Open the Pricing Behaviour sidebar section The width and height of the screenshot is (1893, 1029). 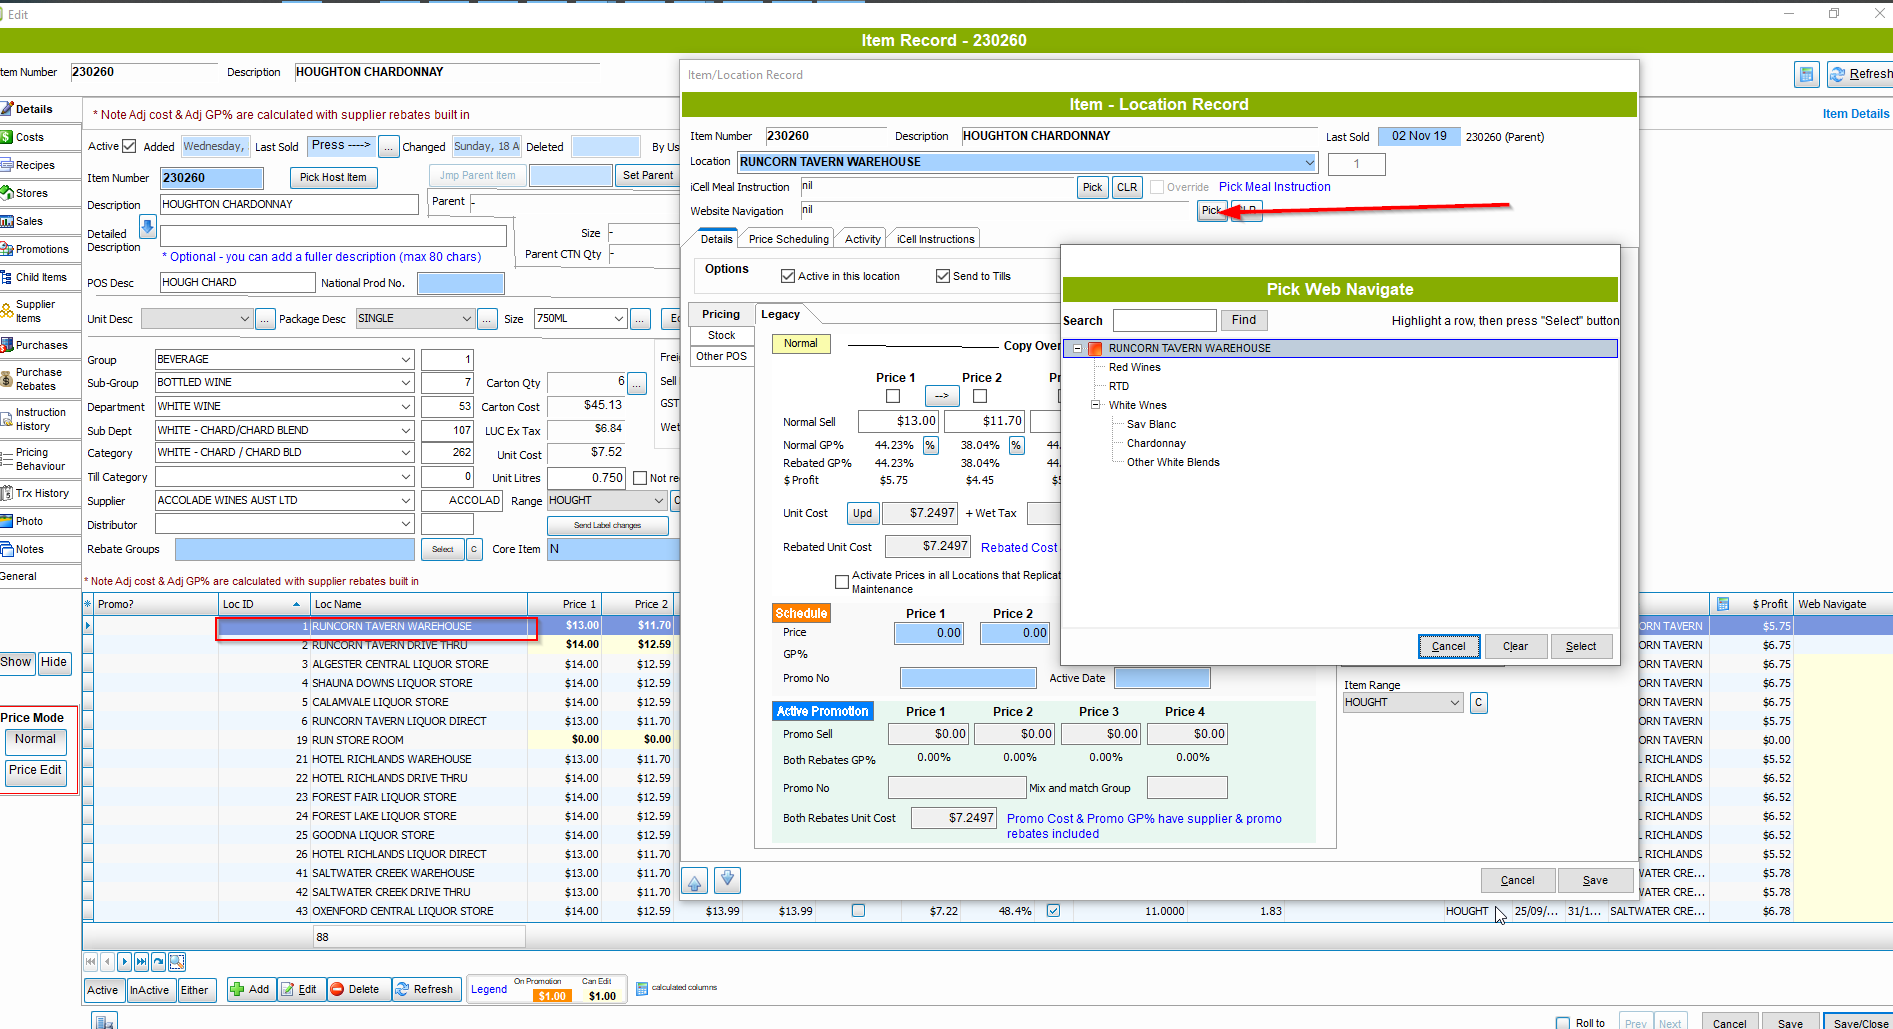(40, 459)
